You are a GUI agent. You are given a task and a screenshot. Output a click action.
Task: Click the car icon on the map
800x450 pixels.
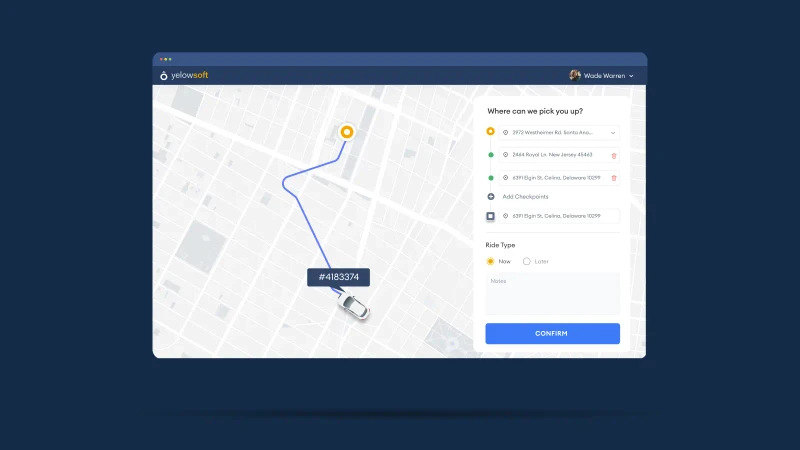pos(351,305)
